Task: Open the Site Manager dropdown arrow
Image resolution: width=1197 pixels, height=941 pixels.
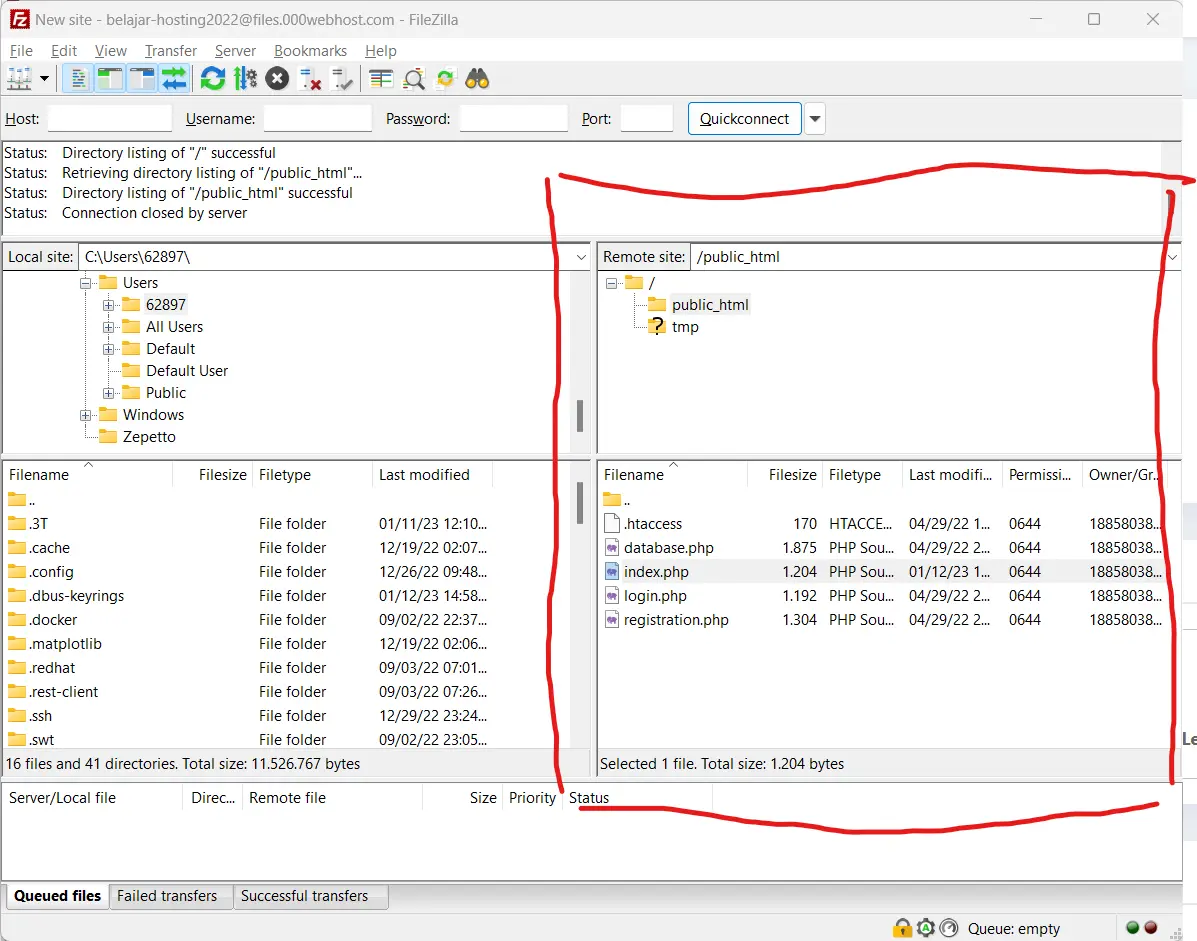Action: 44,79
